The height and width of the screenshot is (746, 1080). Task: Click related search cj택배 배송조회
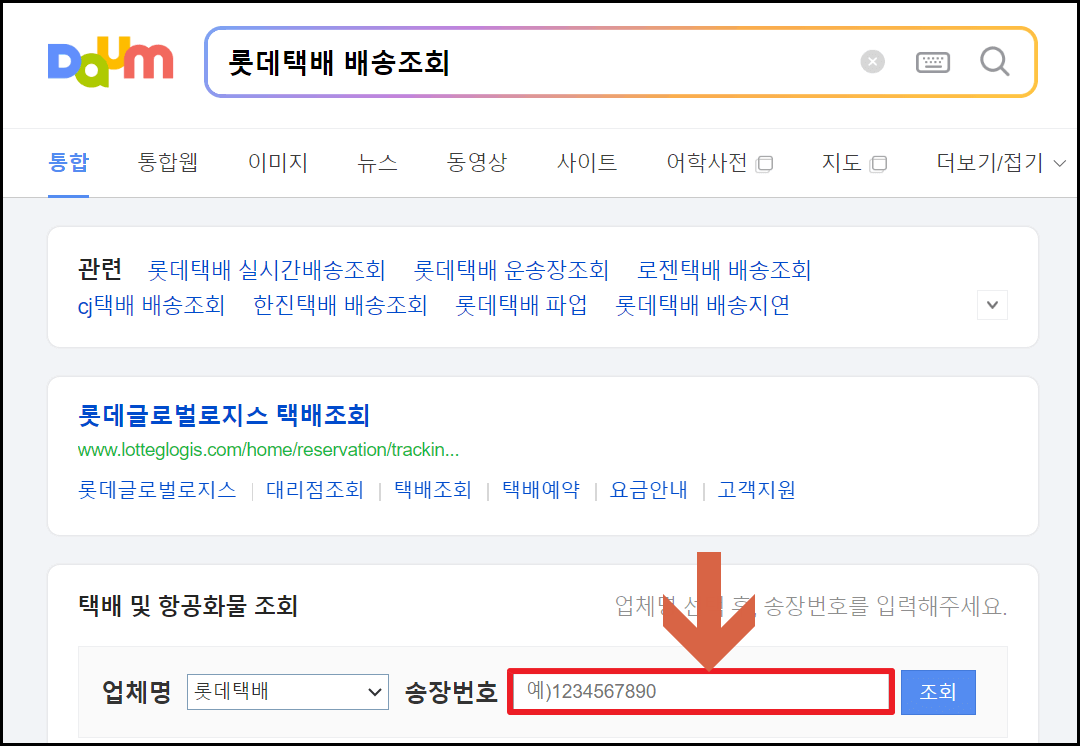[x=152, y=305]
